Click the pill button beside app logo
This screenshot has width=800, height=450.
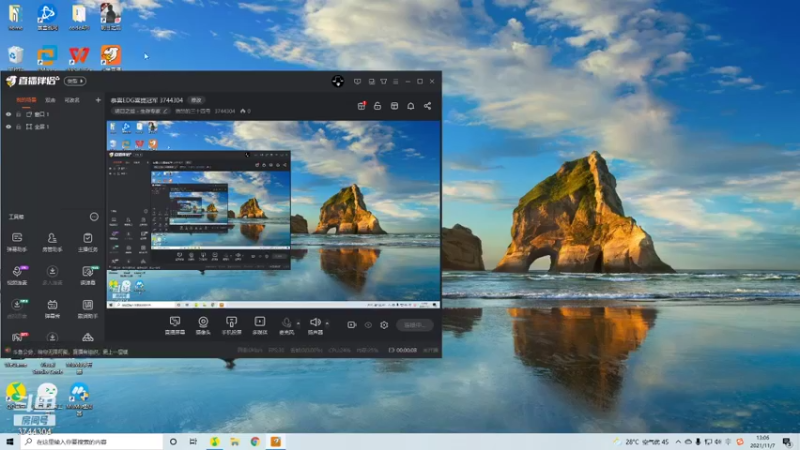pyautogui.click(x=75, y=81)
